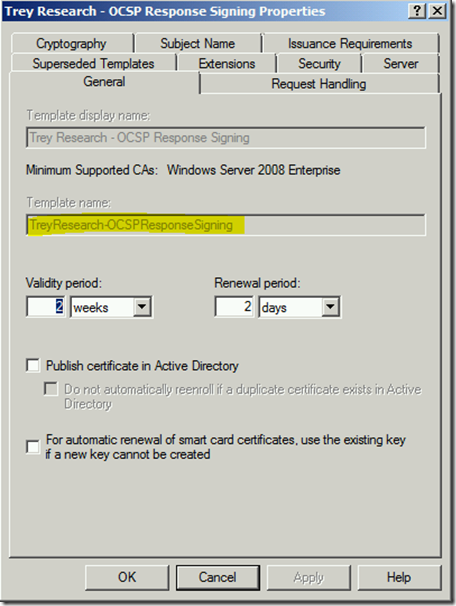Click the Validity period number field
The height and width of the screenshot is (606, 456).
46,307
